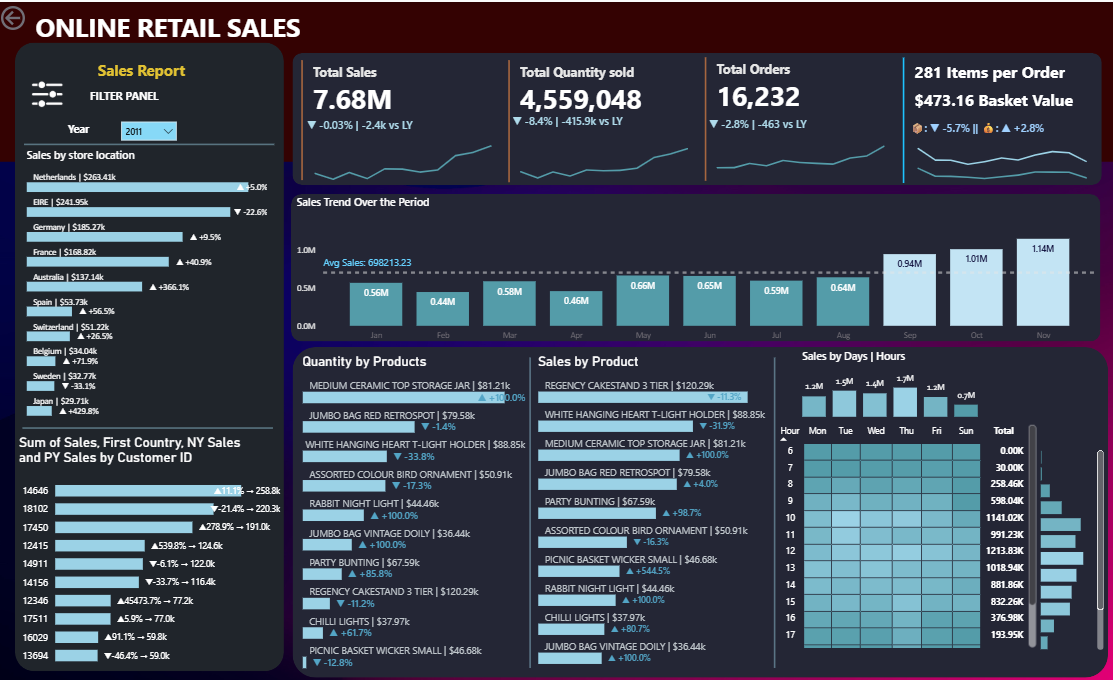Screen dimensions: 1113x680
Task: Select the Mon day bar labeled 1.2M
Action: pyautogui.click(x=814, y=406)
